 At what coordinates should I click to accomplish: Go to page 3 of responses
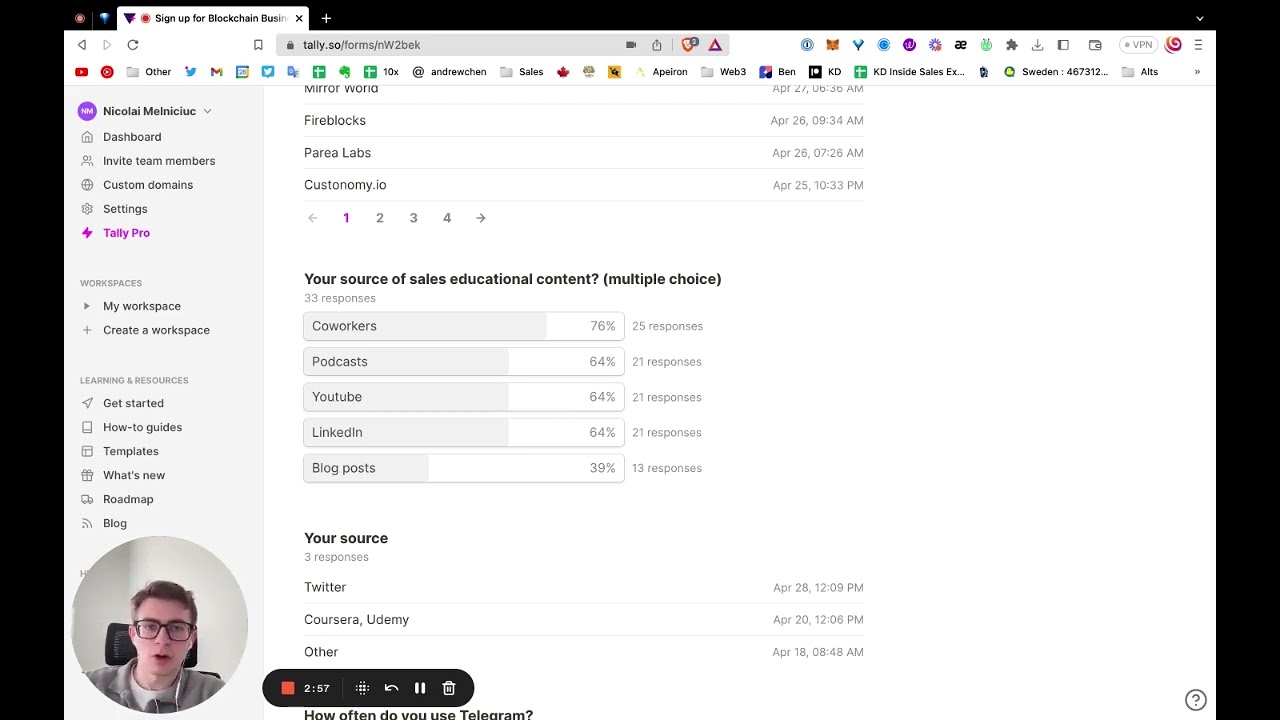413,218
